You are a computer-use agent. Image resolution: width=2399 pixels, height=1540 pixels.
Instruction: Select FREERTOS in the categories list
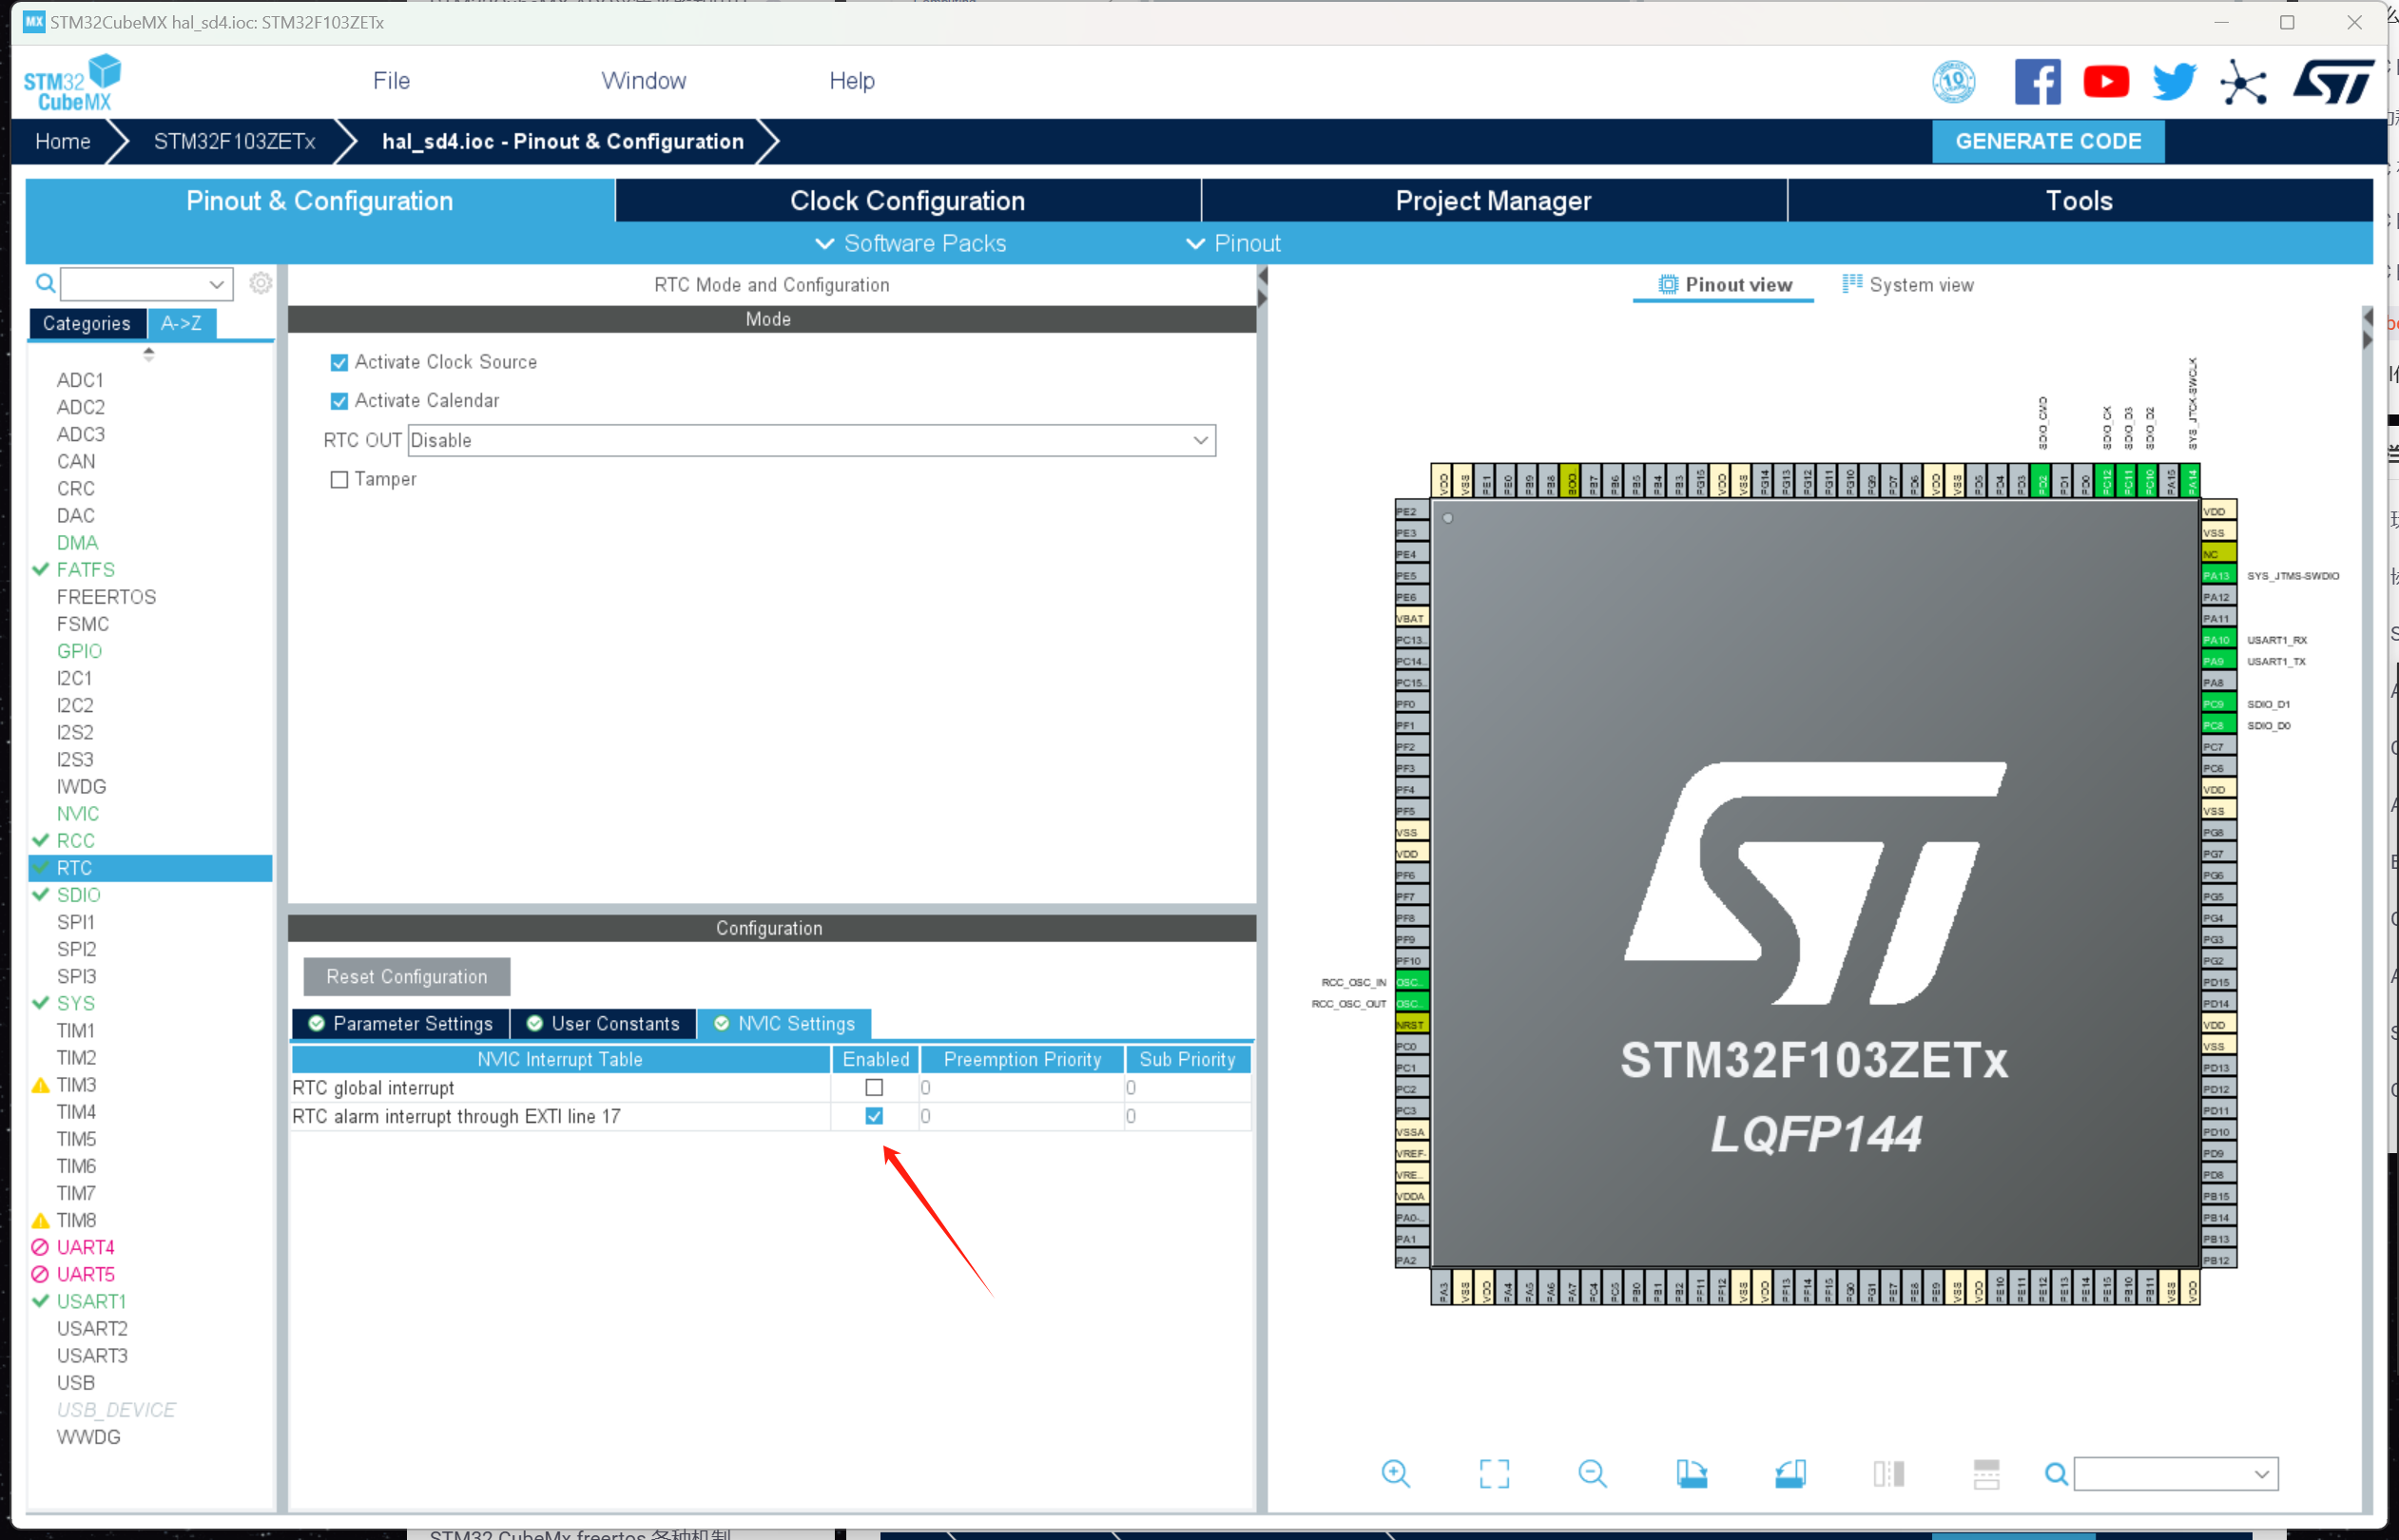pos(106,597)
